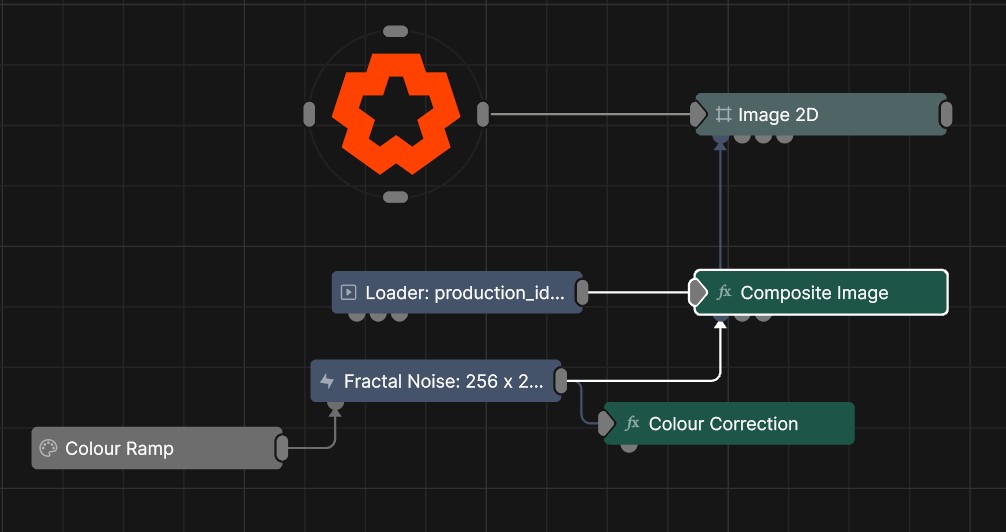Click the root node left connector

pyautogui.click(x=309, y=114)
